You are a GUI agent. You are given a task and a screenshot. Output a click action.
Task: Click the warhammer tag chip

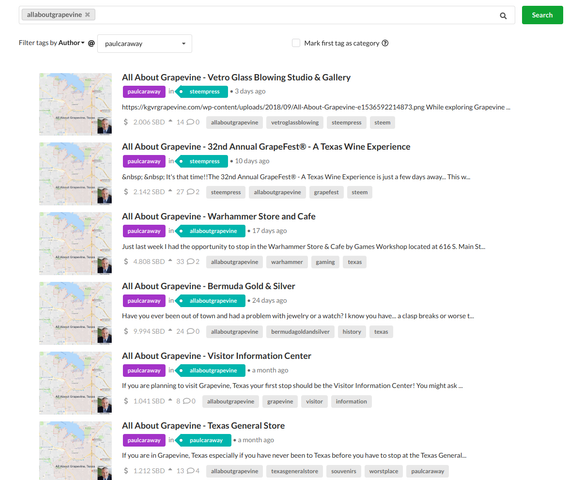[286, 262]
